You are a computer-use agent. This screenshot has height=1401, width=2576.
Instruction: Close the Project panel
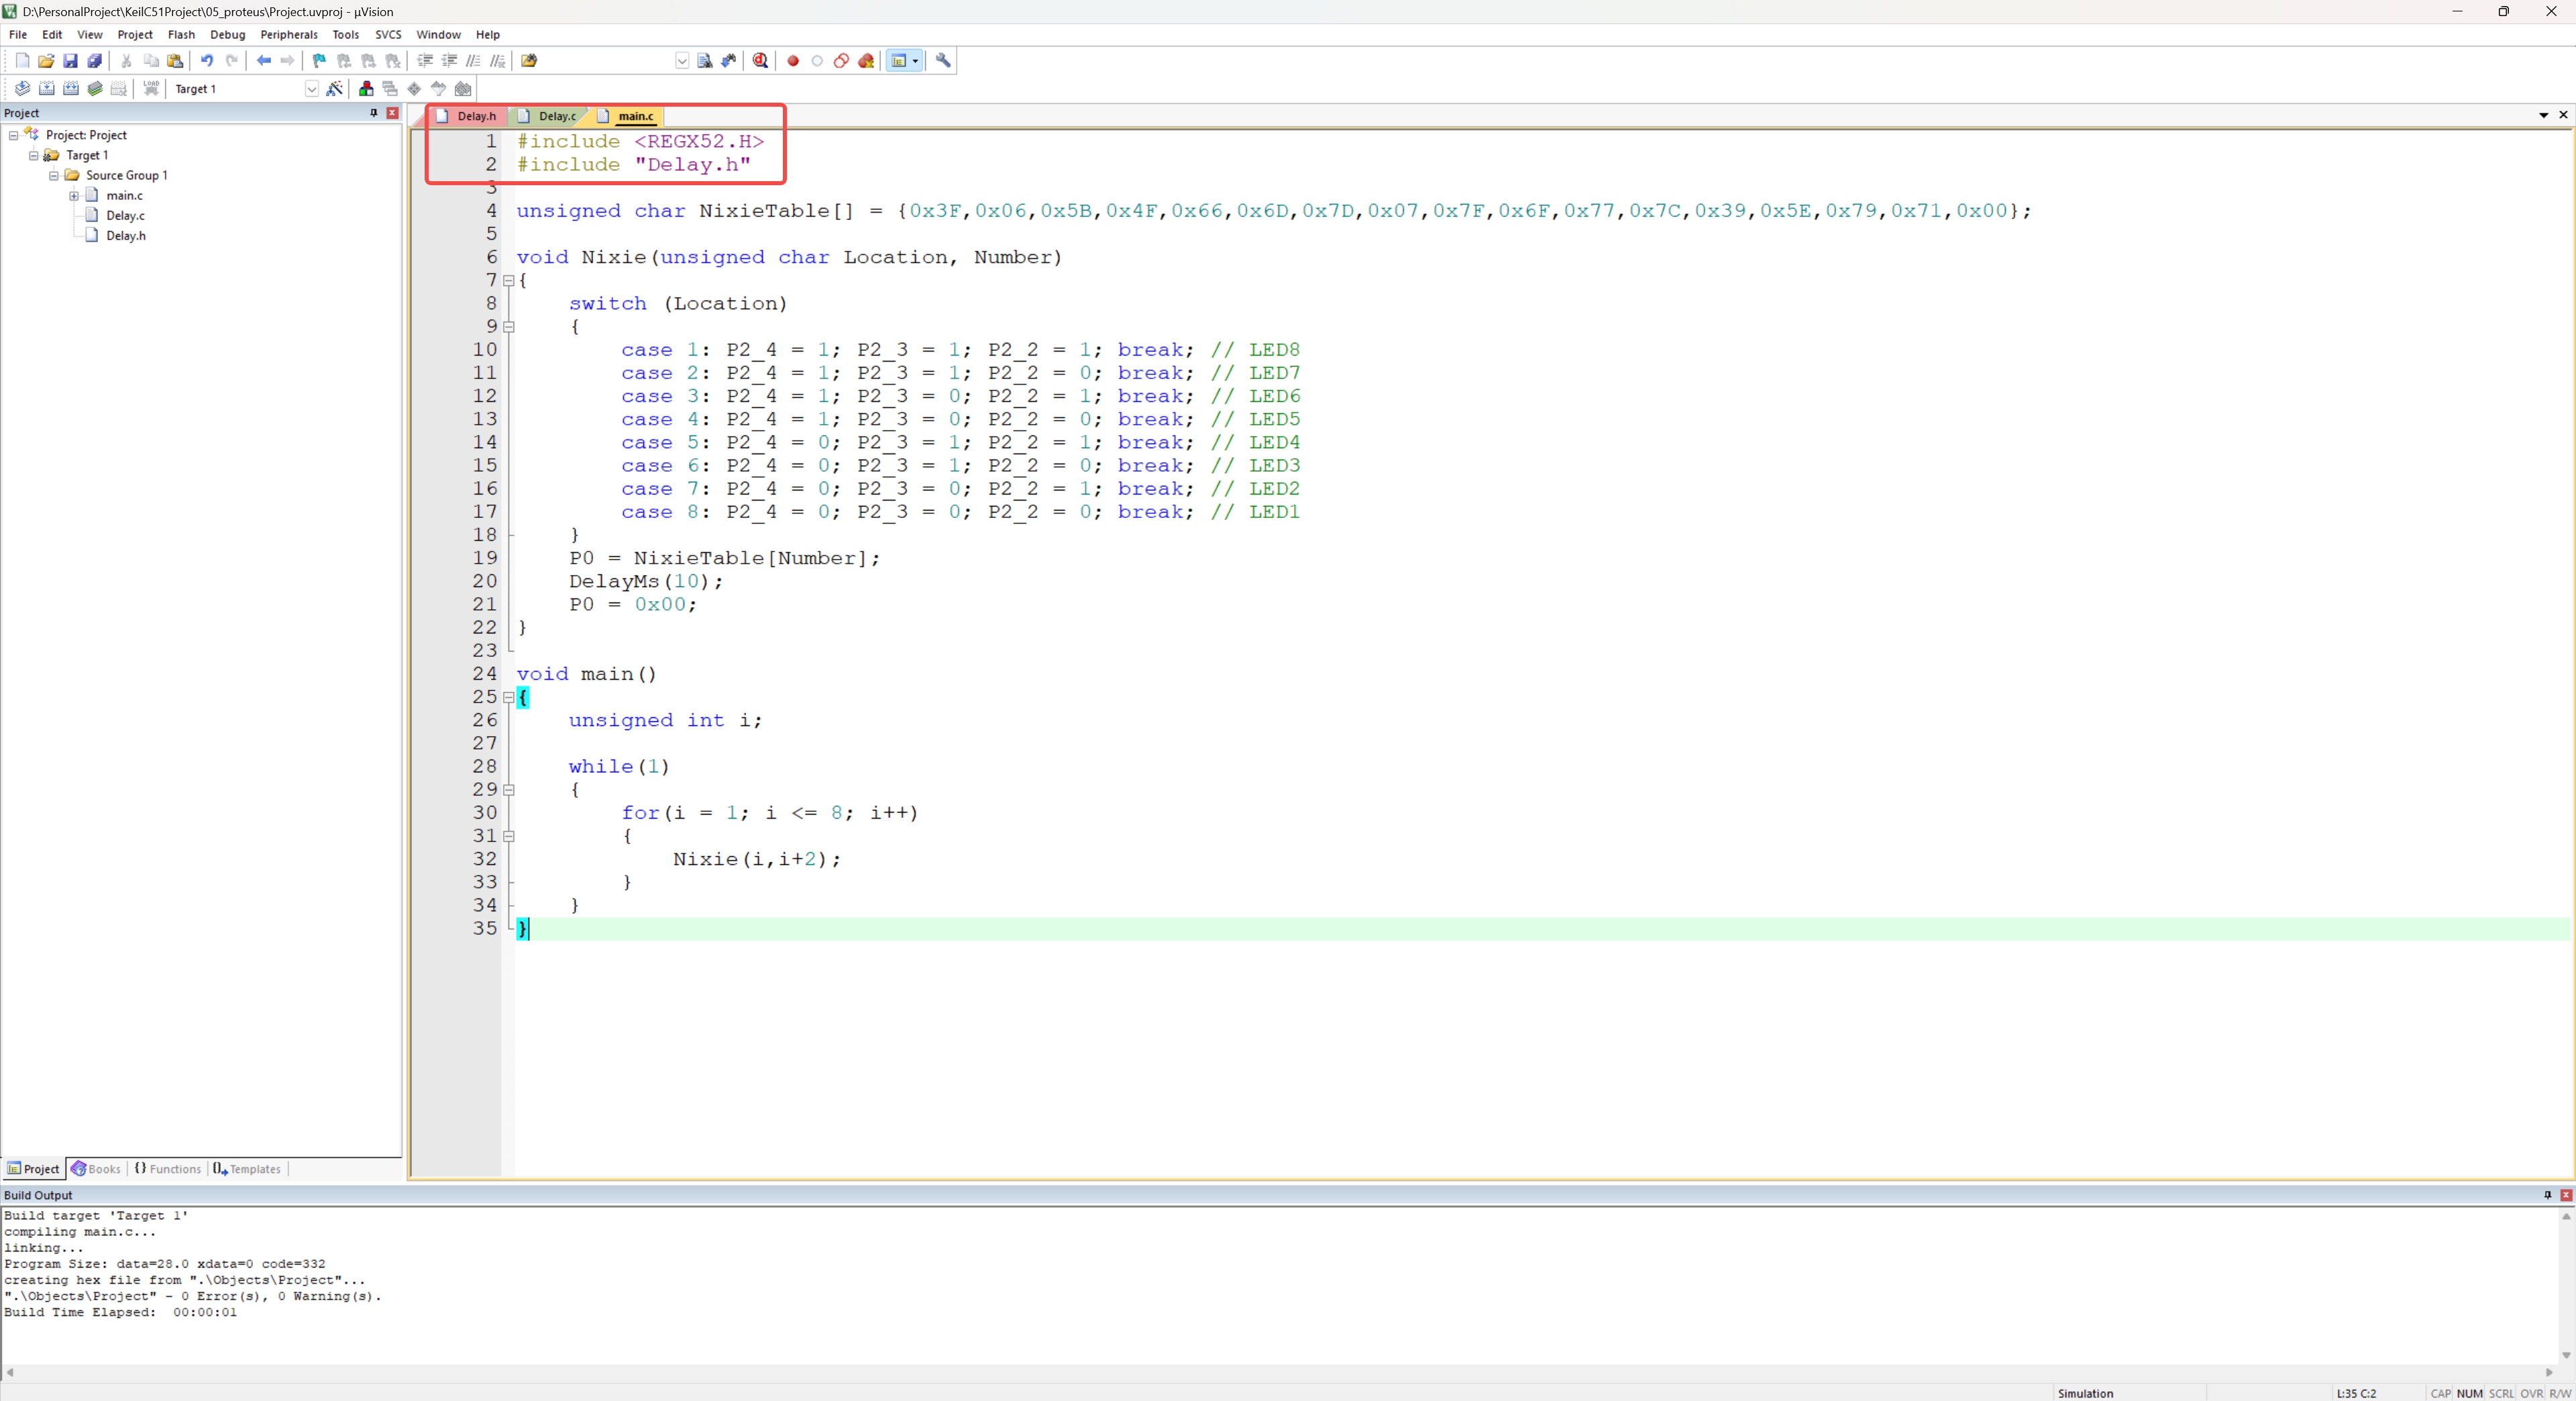pyautogui.click(x=393, y=113)
